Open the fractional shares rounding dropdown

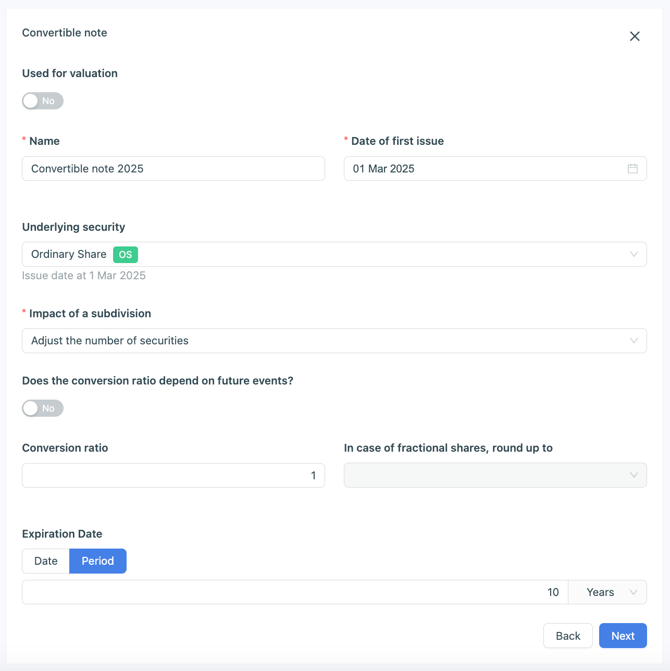[495, 476]
